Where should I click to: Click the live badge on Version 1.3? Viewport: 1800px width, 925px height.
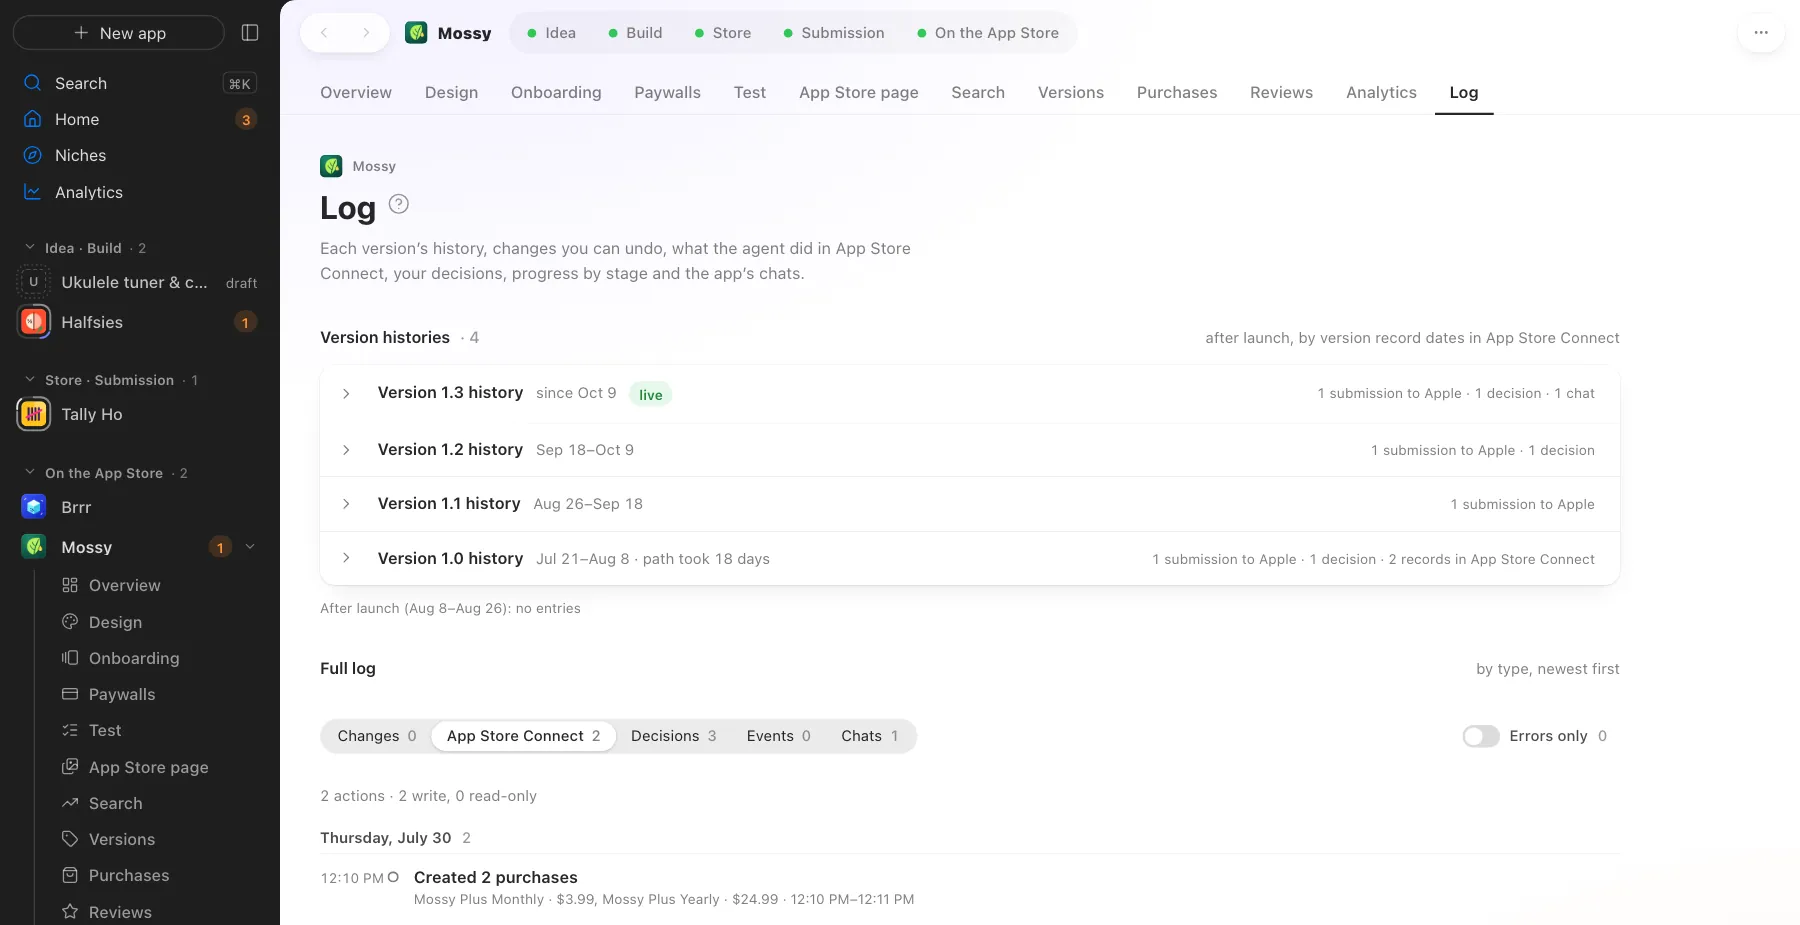650,395
